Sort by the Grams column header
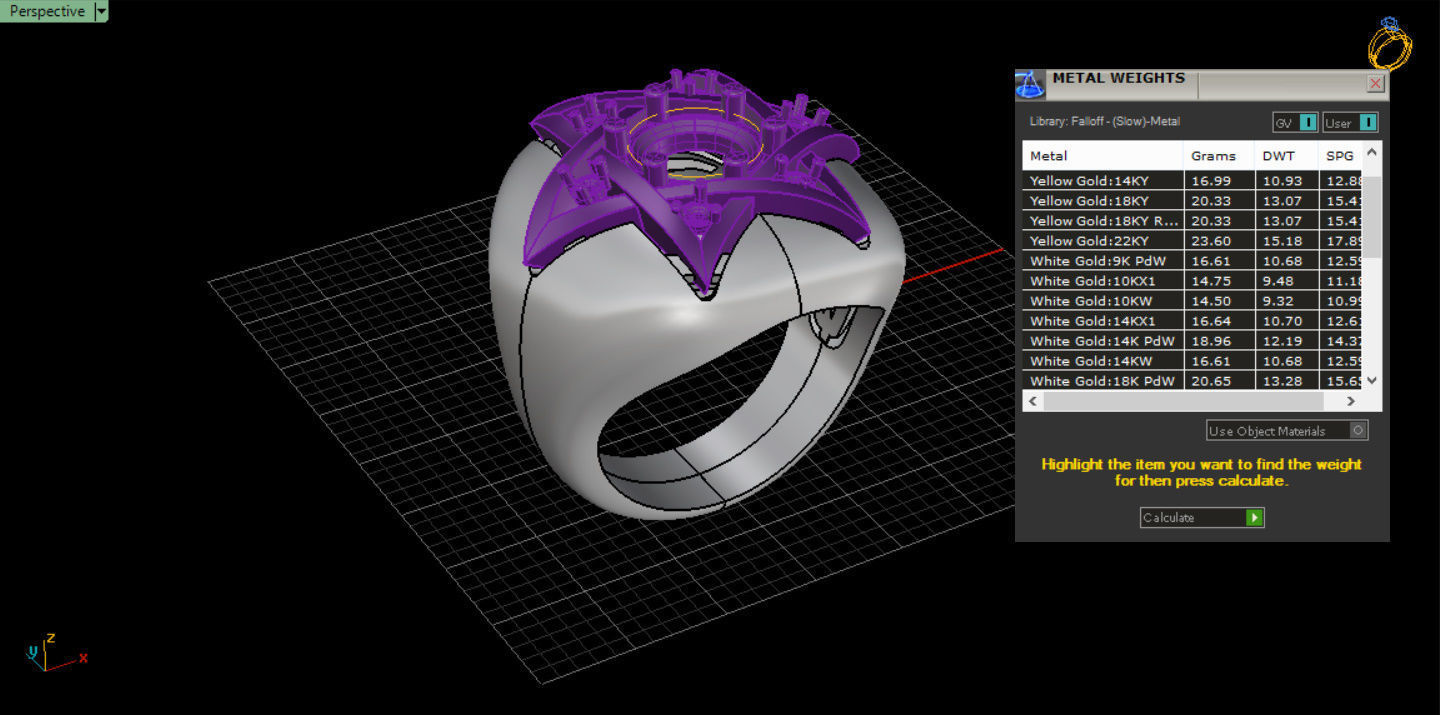 pyautogui.click(x=1220, y=156)
